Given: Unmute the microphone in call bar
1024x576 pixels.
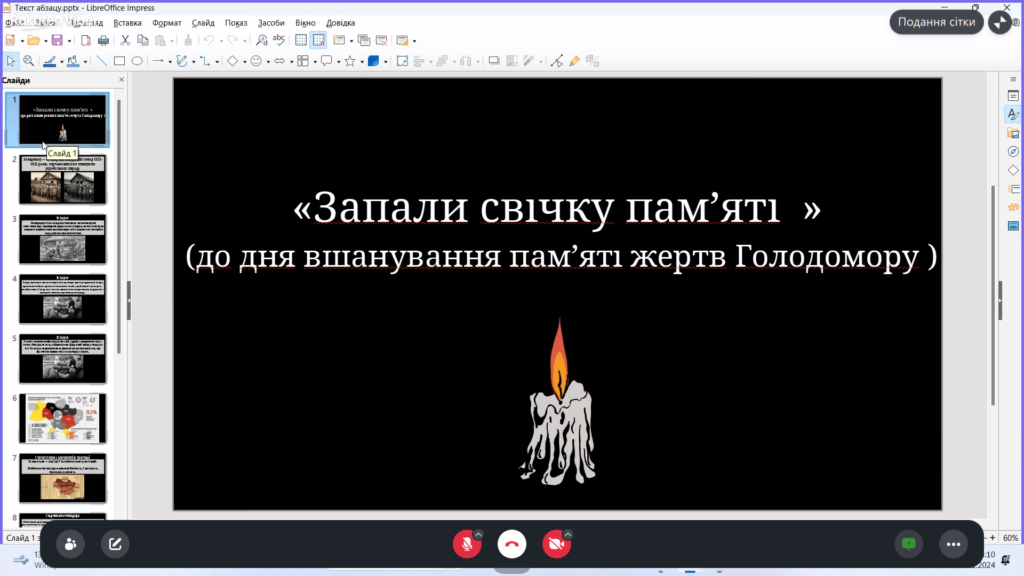Looking at the screenshot, I should pos(466,544).
